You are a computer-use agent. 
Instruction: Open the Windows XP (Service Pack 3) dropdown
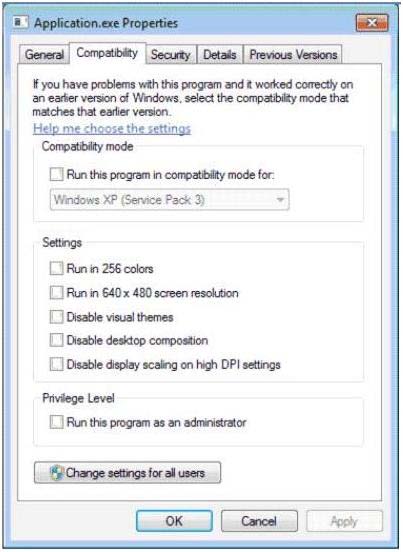point(170,200)
